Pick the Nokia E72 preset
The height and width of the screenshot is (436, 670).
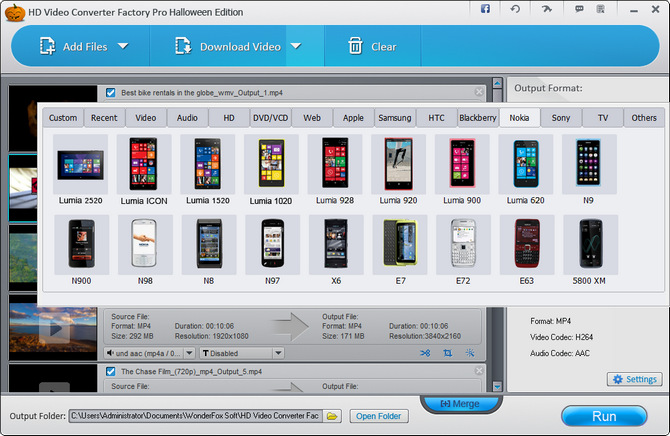pyautogui.click(x=464, y=250)
